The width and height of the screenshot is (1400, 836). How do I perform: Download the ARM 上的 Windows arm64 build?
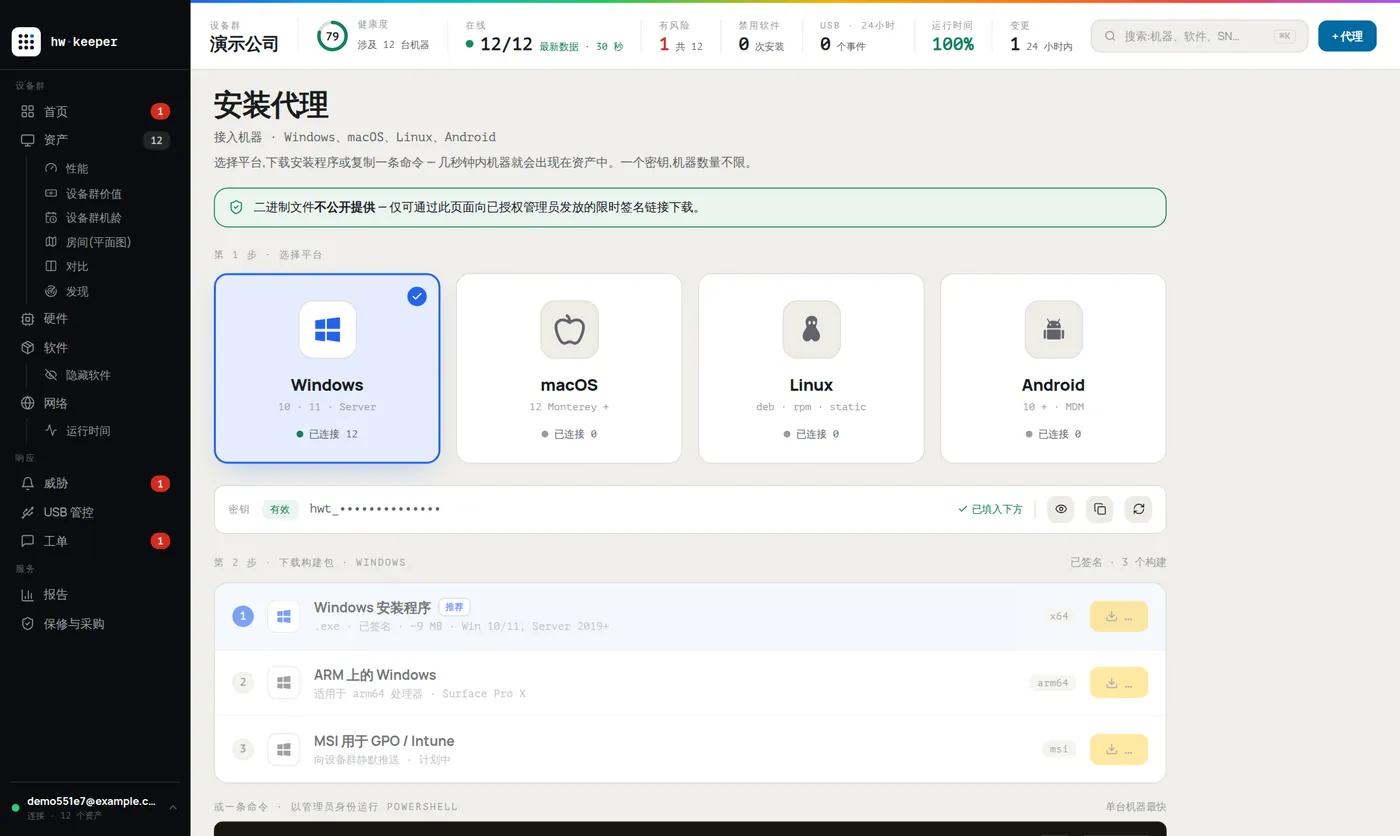[1119, 683]
